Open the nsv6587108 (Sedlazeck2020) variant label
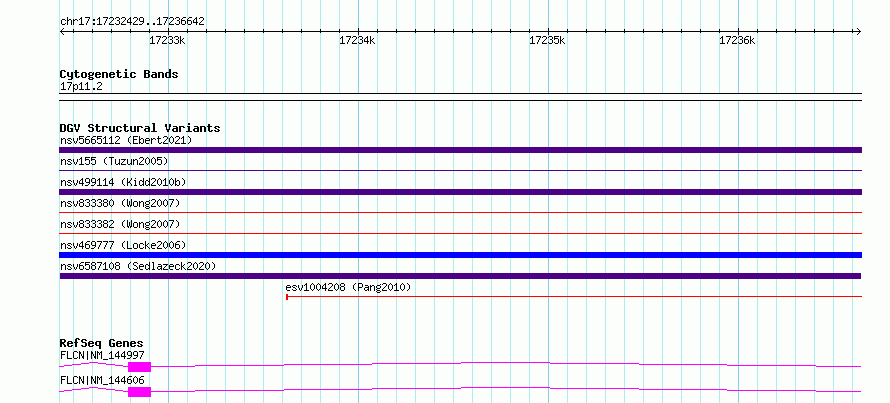The image size is (890, 403). [138, 266]
